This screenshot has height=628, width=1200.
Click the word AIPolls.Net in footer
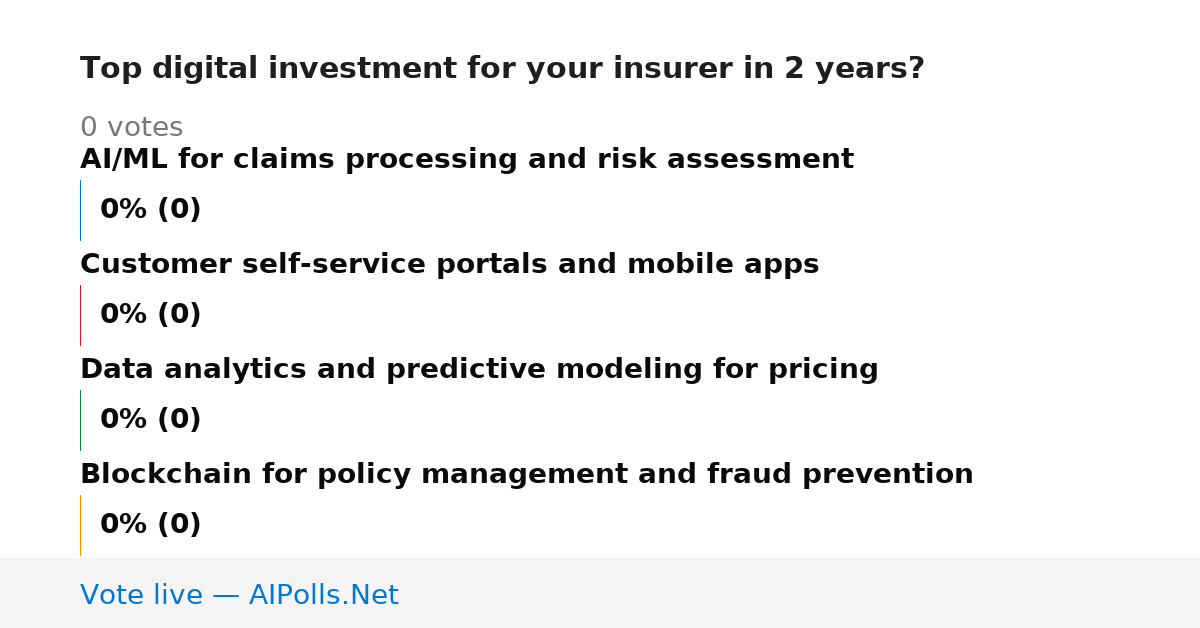coord(323,596)
